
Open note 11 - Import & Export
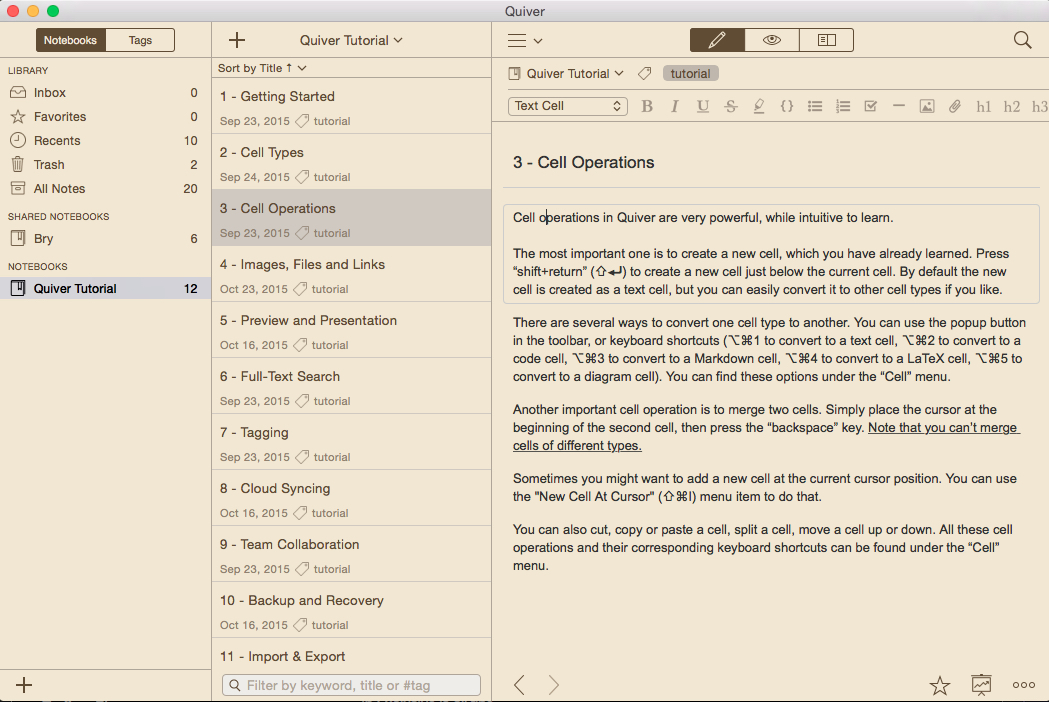click(351, 654)
